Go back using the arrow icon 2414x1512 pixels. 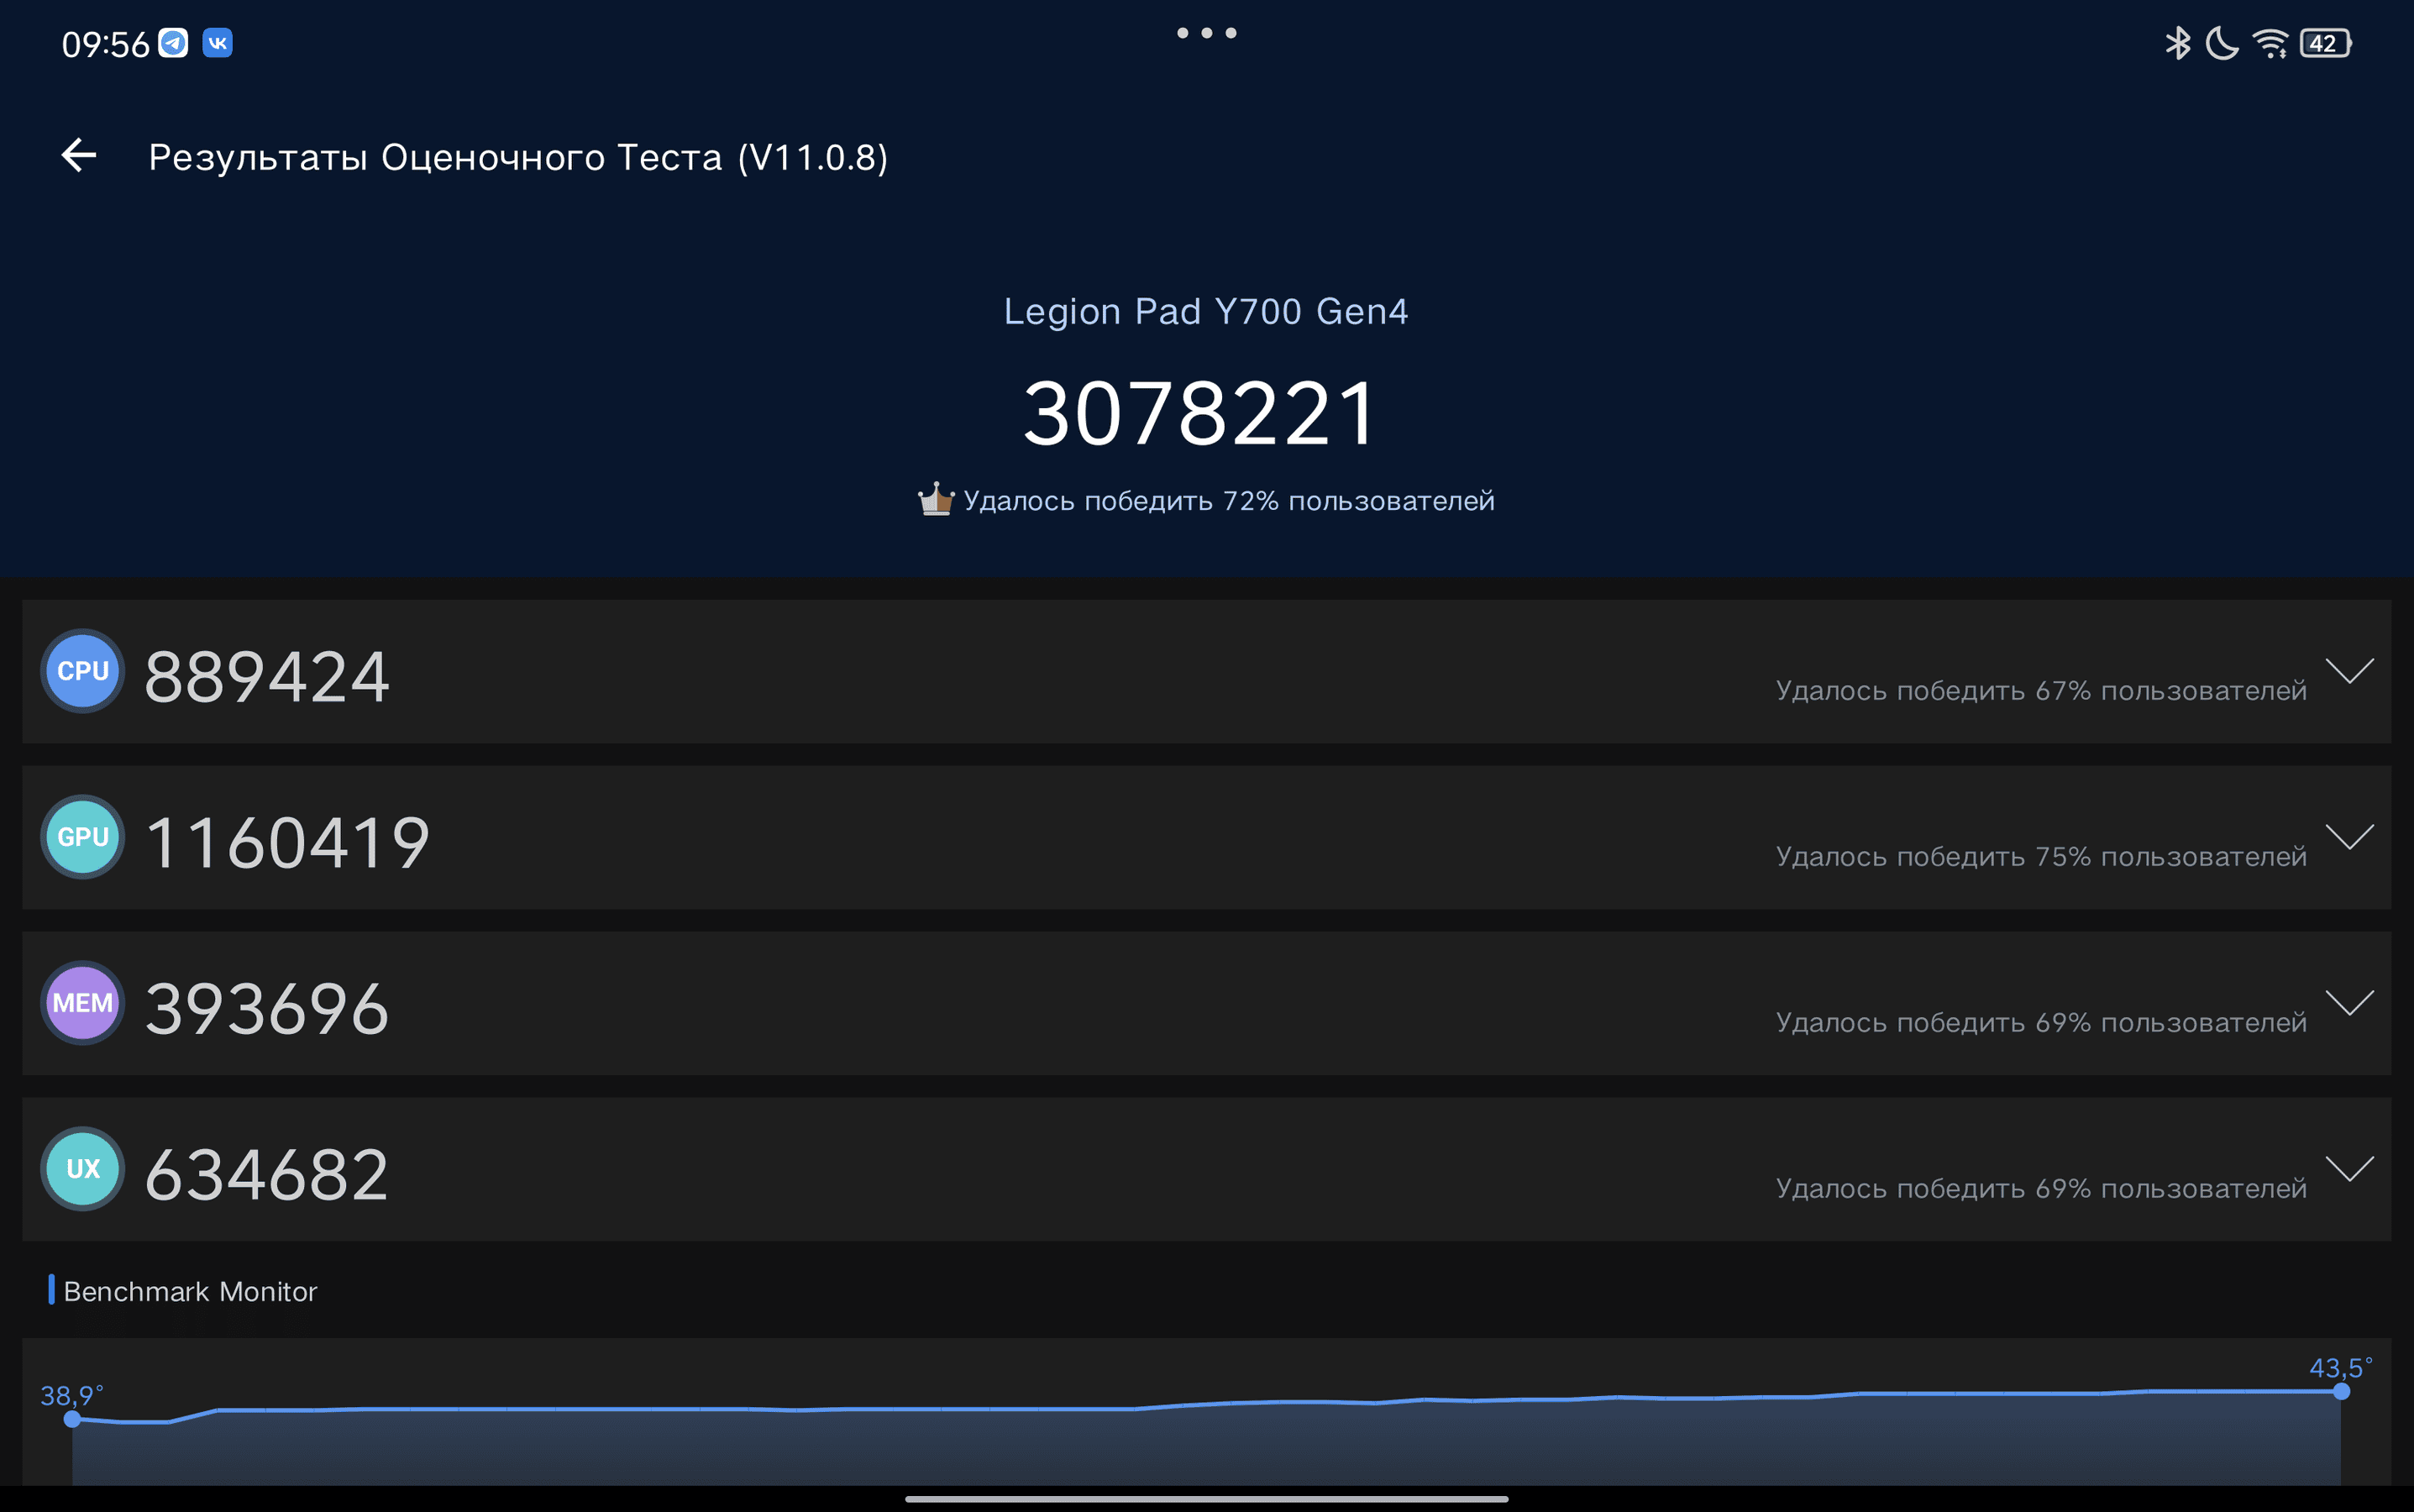pos(79,155)
